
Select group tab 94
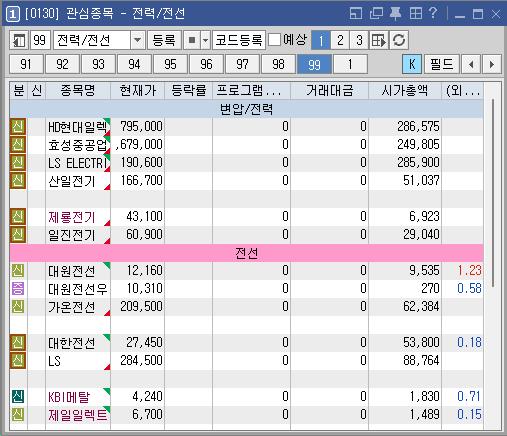point(134,64)
